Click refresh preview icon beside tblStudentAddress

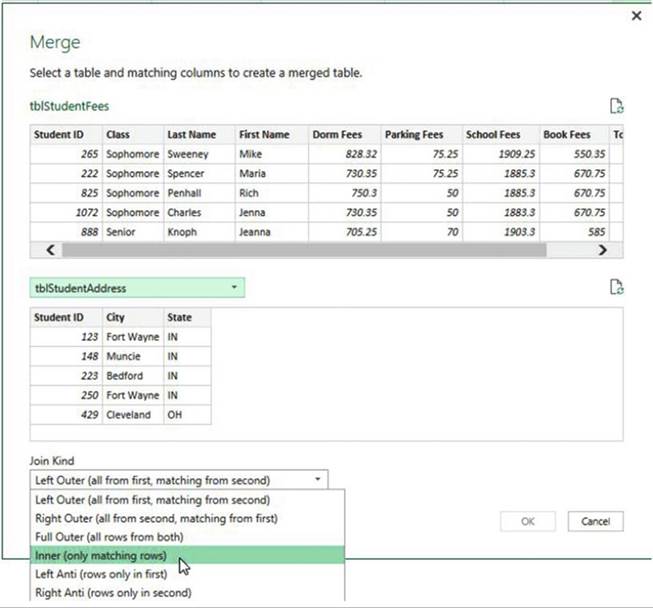click(x=616, y=288)
